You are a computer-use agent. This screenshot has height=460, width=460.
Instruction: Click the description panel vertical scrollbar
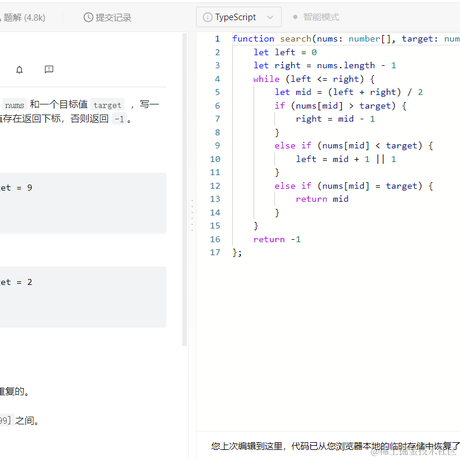pos(185,189)
